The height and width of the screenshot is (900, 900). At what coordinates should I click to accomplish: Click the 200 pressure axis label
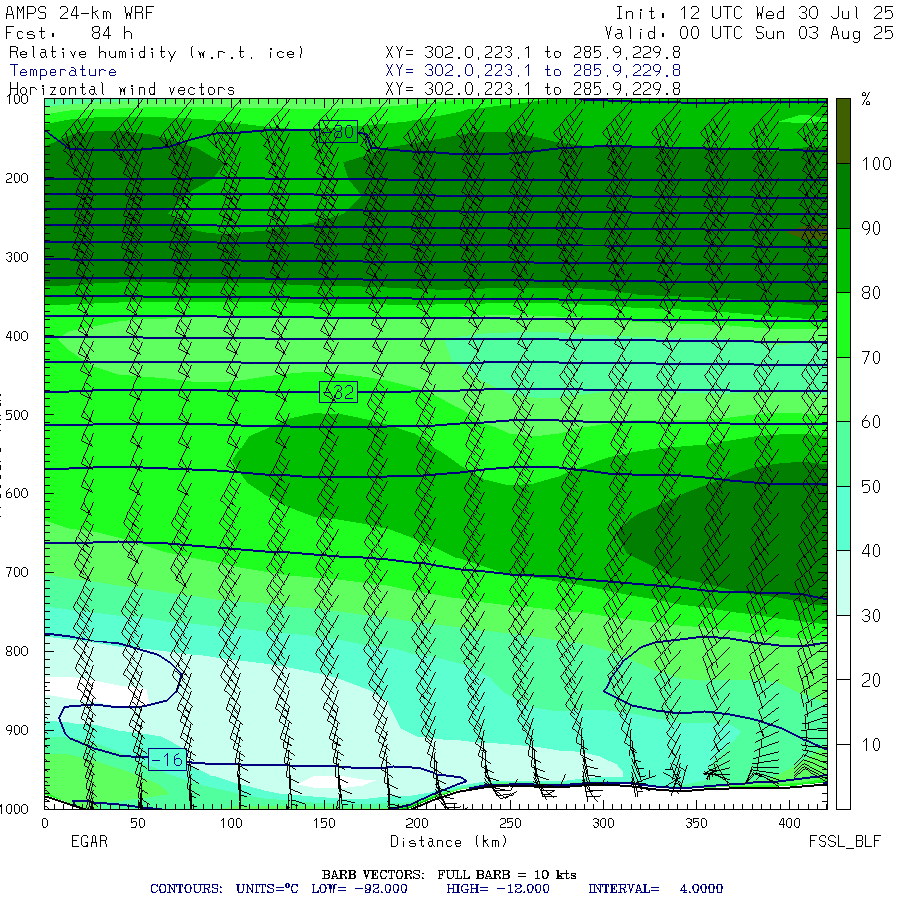coord(17,179)
